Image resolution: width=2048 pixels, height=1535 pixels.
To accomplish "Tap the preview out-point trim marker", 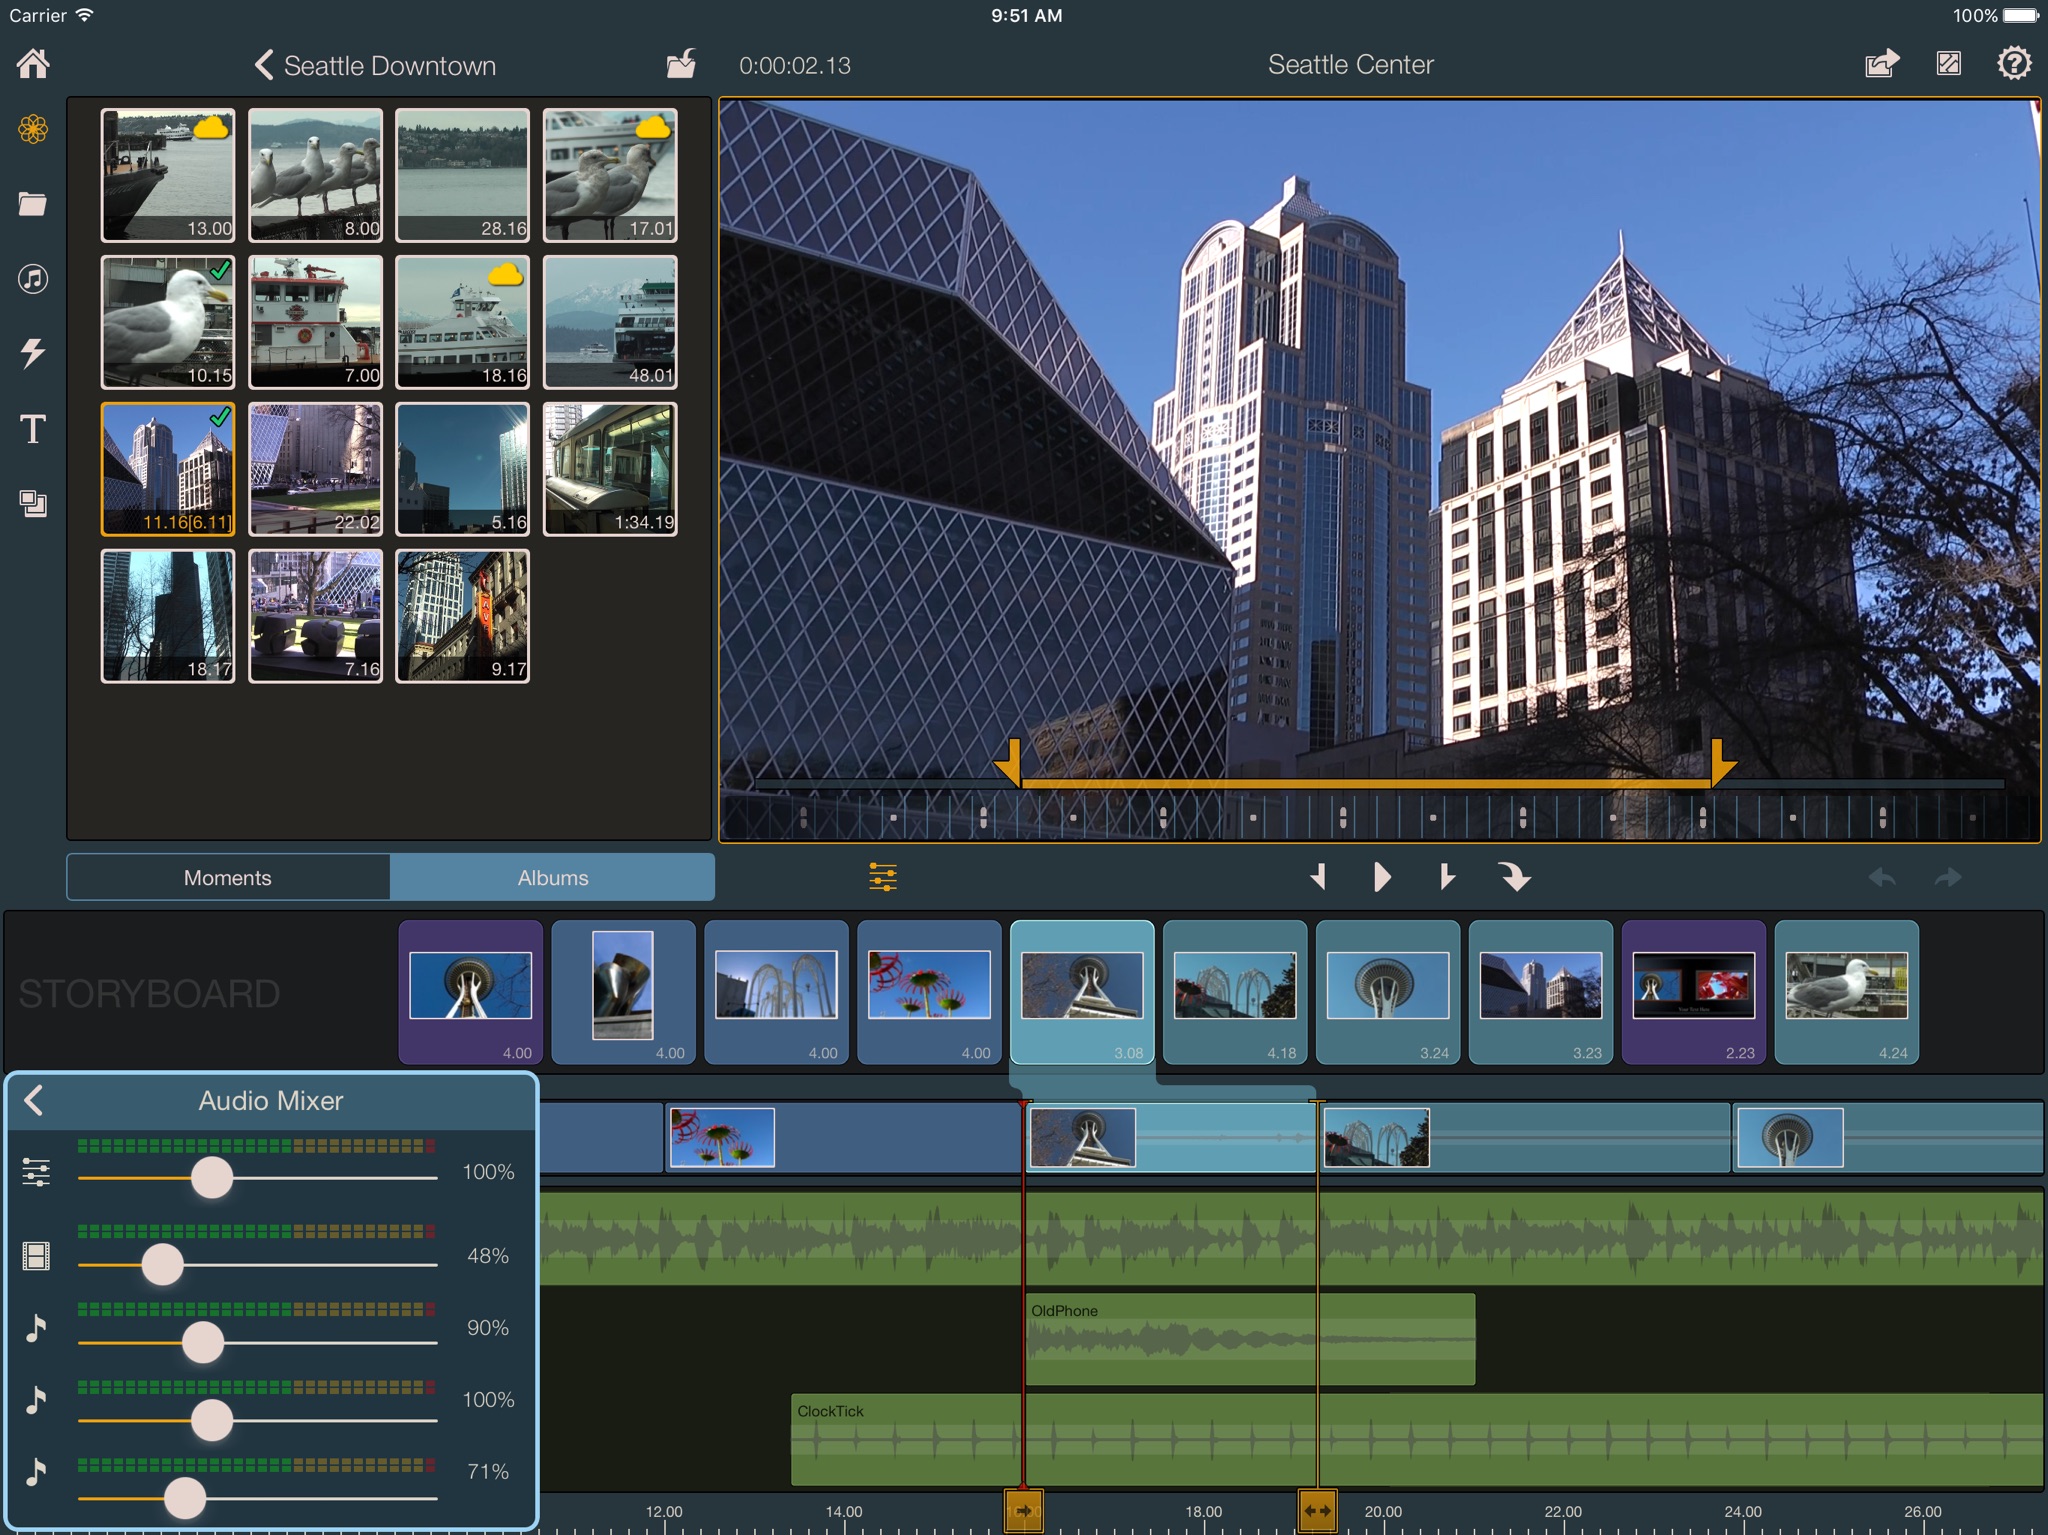I will (x=1722, y=763).
